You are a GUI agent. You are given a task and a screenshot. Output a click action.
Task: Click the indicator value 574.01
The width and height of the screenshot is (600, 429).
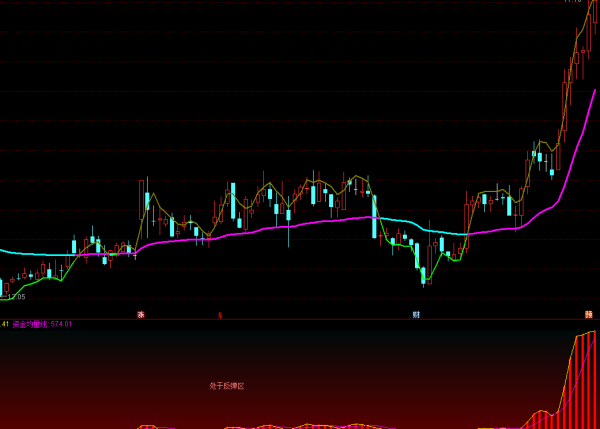(64, 324)
